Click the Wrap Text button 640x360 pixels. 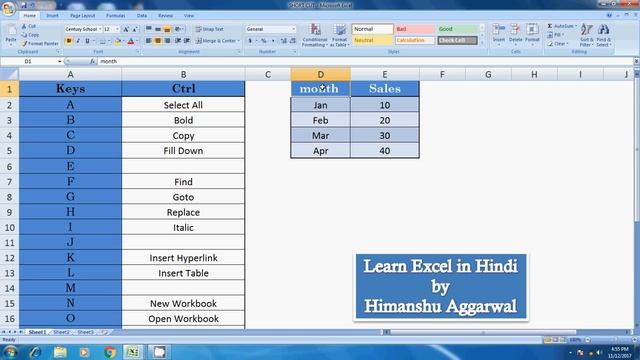click(x=209, y=29)
